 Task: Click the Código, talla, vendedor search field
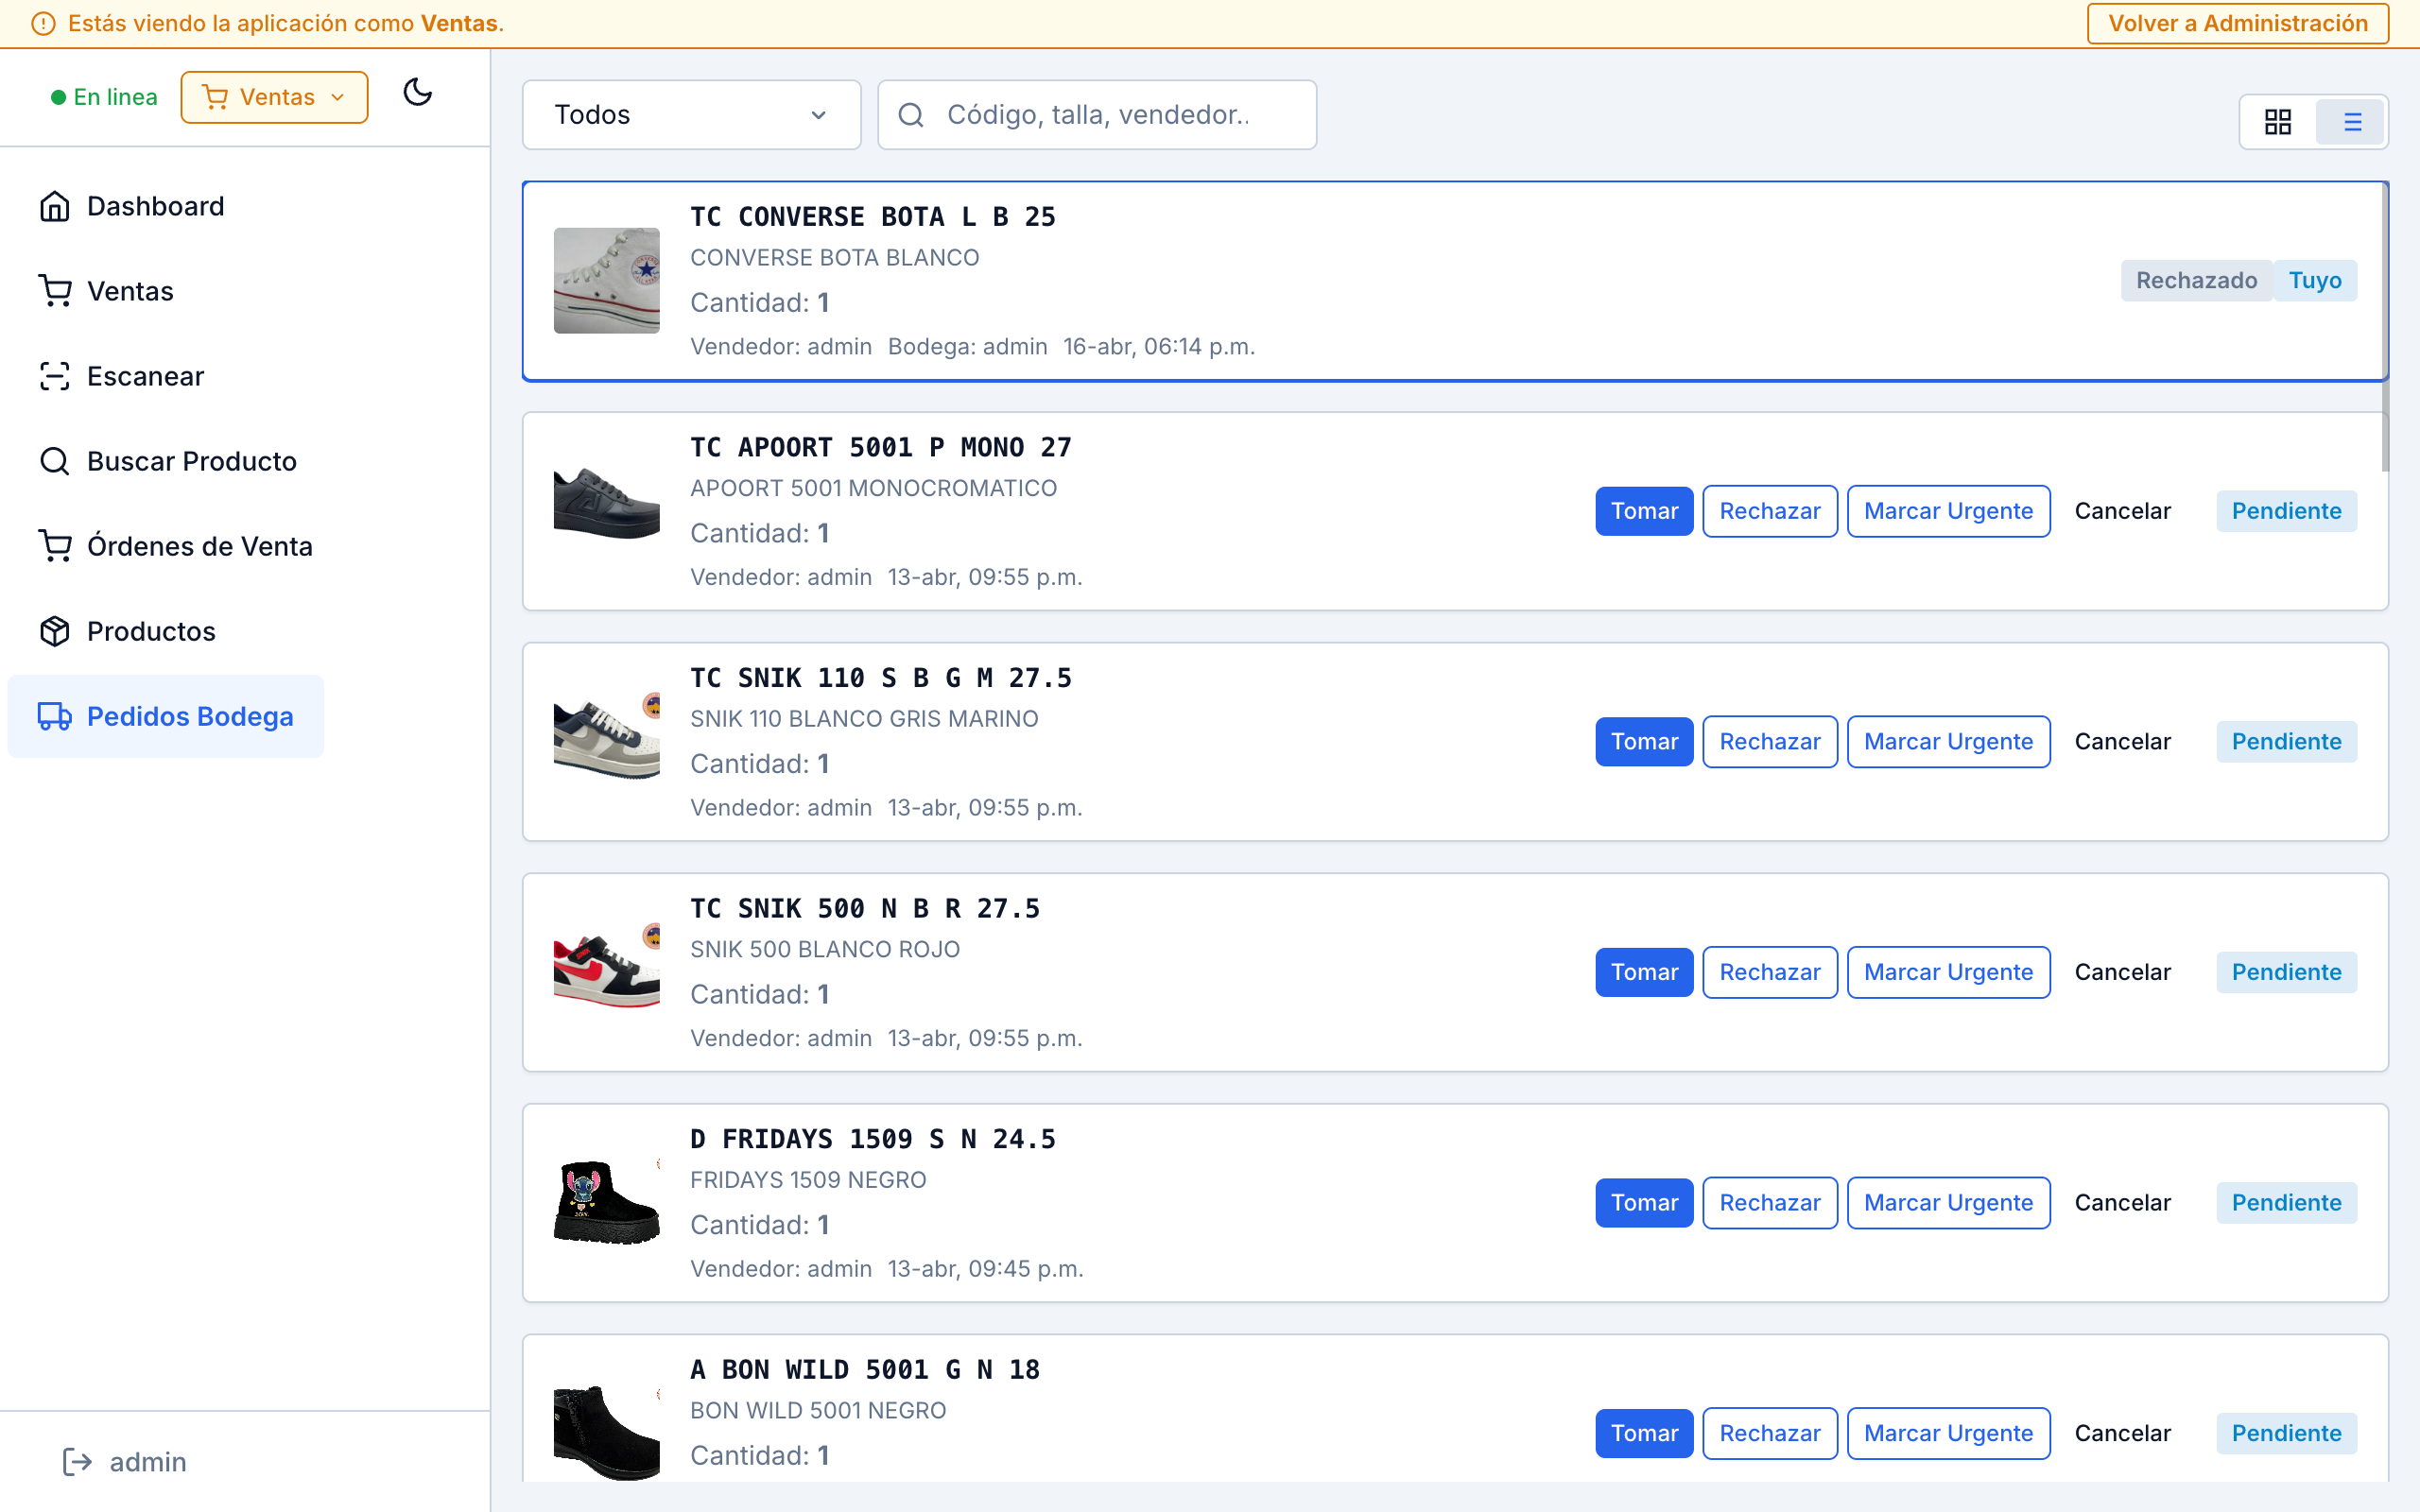[x=1097, y=114]
